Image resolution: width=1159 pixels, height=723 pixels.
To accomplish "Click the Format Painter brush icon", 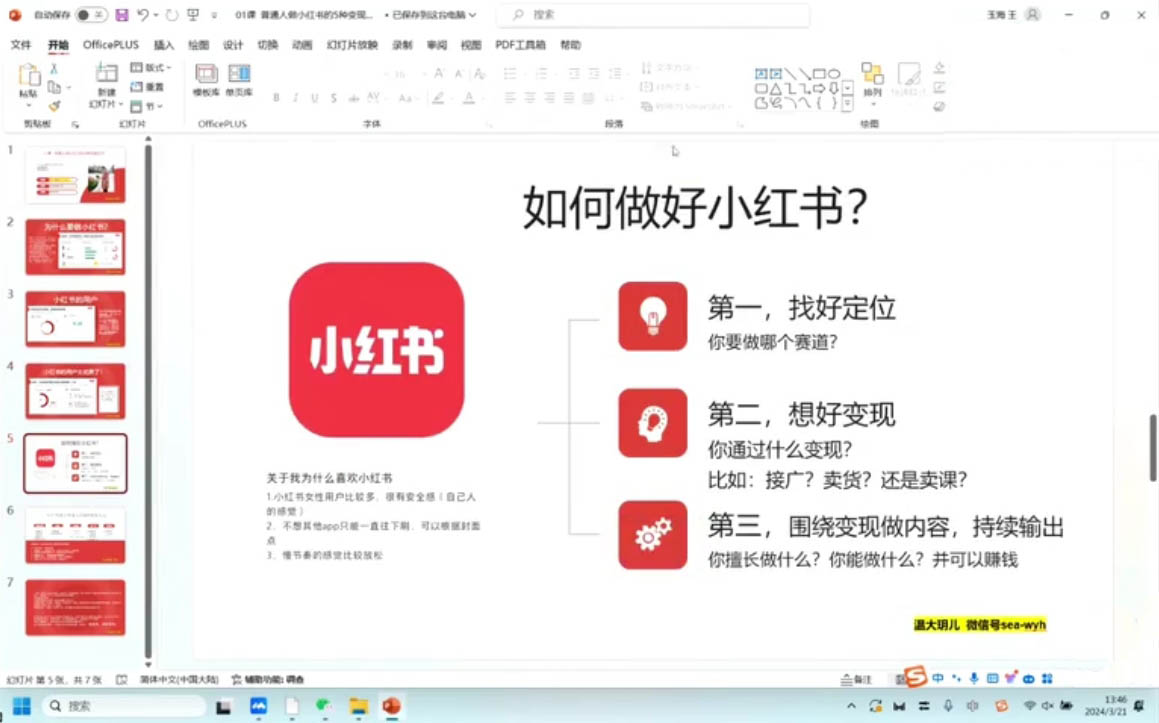I will pyautogui.click(x=54, y=106).
